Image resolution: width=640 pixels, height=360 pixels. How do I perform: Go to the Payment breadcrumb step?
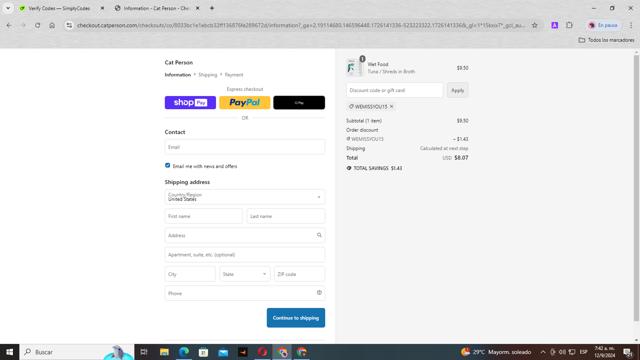(234, 75)
